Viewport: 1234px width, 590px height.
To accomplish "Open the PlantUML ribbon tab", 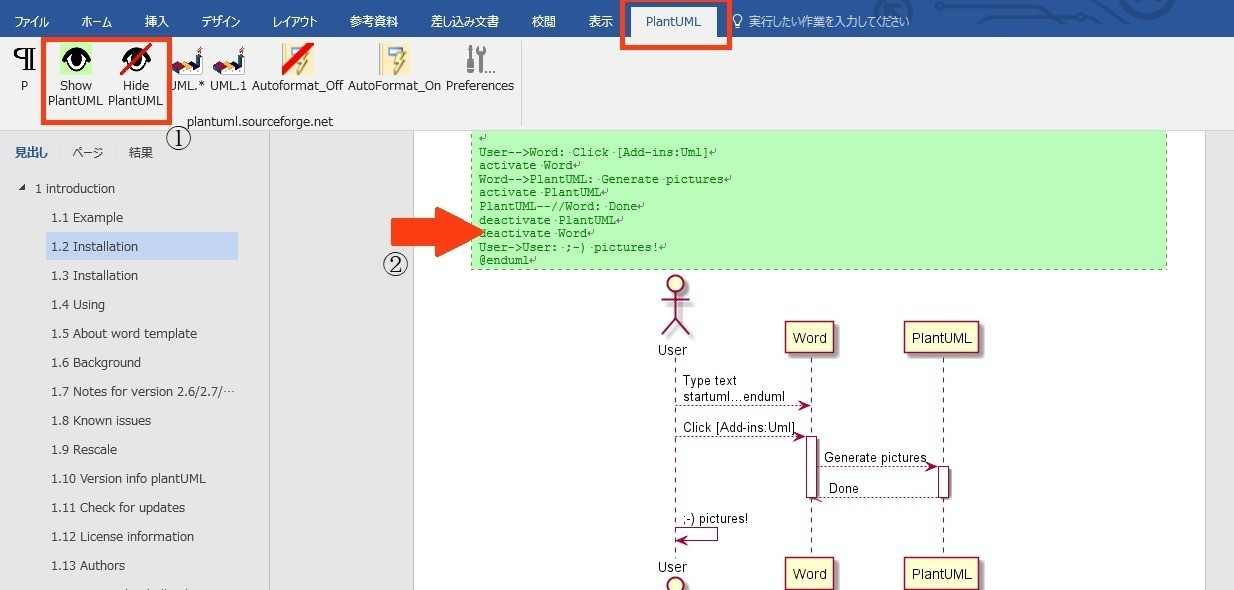I will (673, 21).
